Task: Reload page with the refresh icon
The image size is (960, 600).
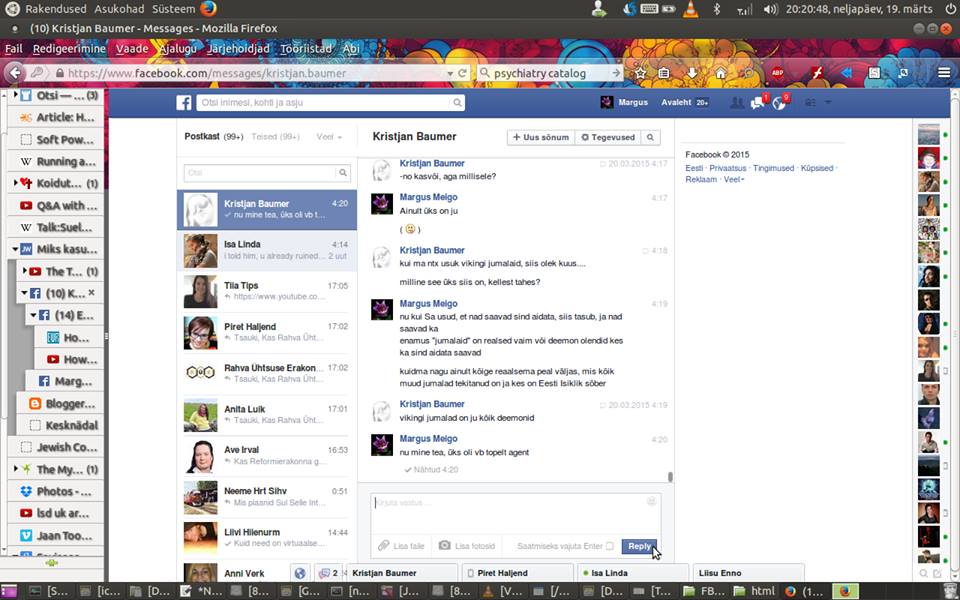Action: point(462,73)
